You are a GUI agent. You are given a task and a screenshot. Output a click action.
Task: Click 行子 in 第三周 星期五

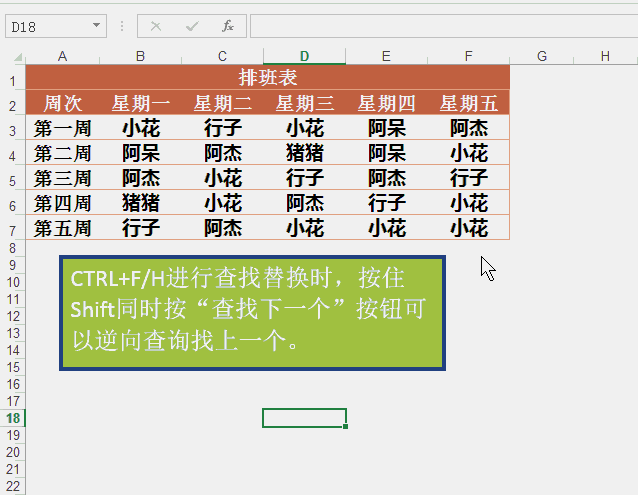point(468,178)
